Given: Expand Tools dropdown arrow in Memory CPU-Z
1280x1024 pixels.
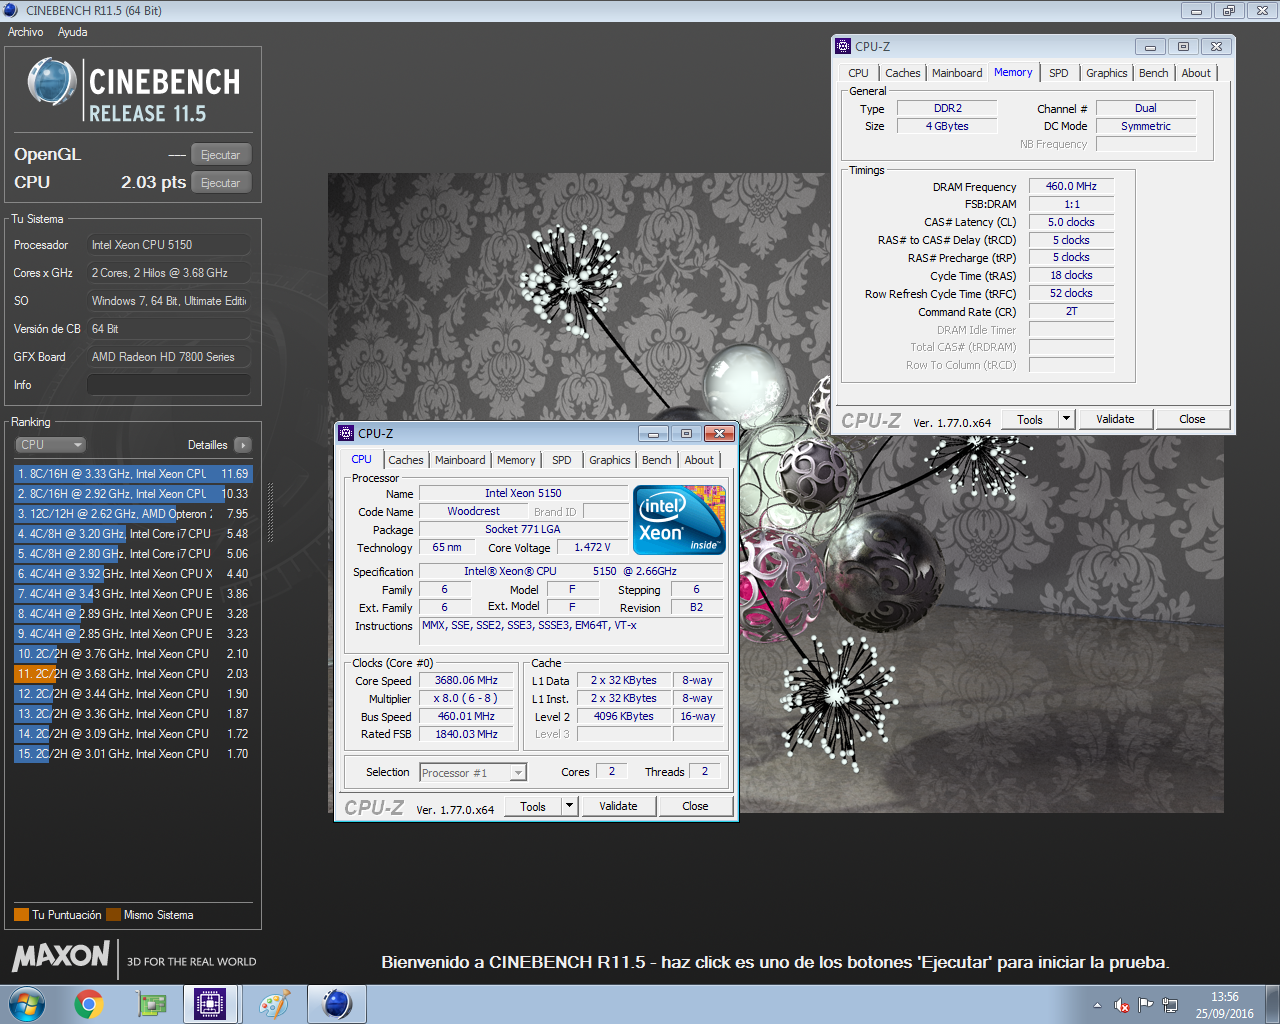Looking at the screenshot, I should click(1067, 420).
